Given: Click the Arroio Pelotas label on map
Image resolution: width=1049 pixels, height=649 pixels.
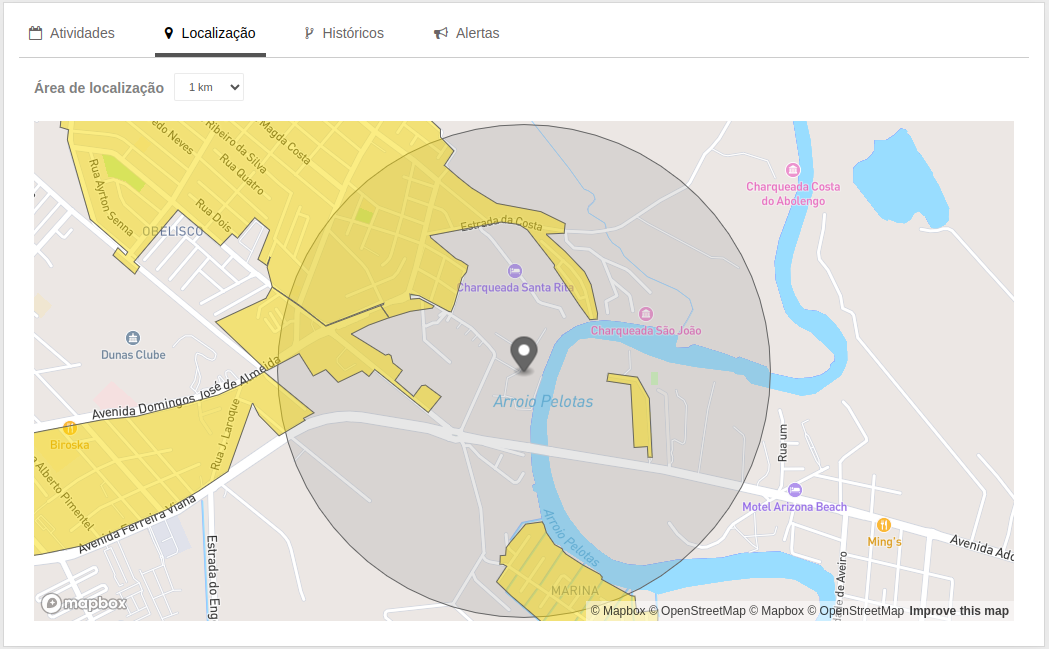Looking at the screenshot, I should [x=543, y=402].
